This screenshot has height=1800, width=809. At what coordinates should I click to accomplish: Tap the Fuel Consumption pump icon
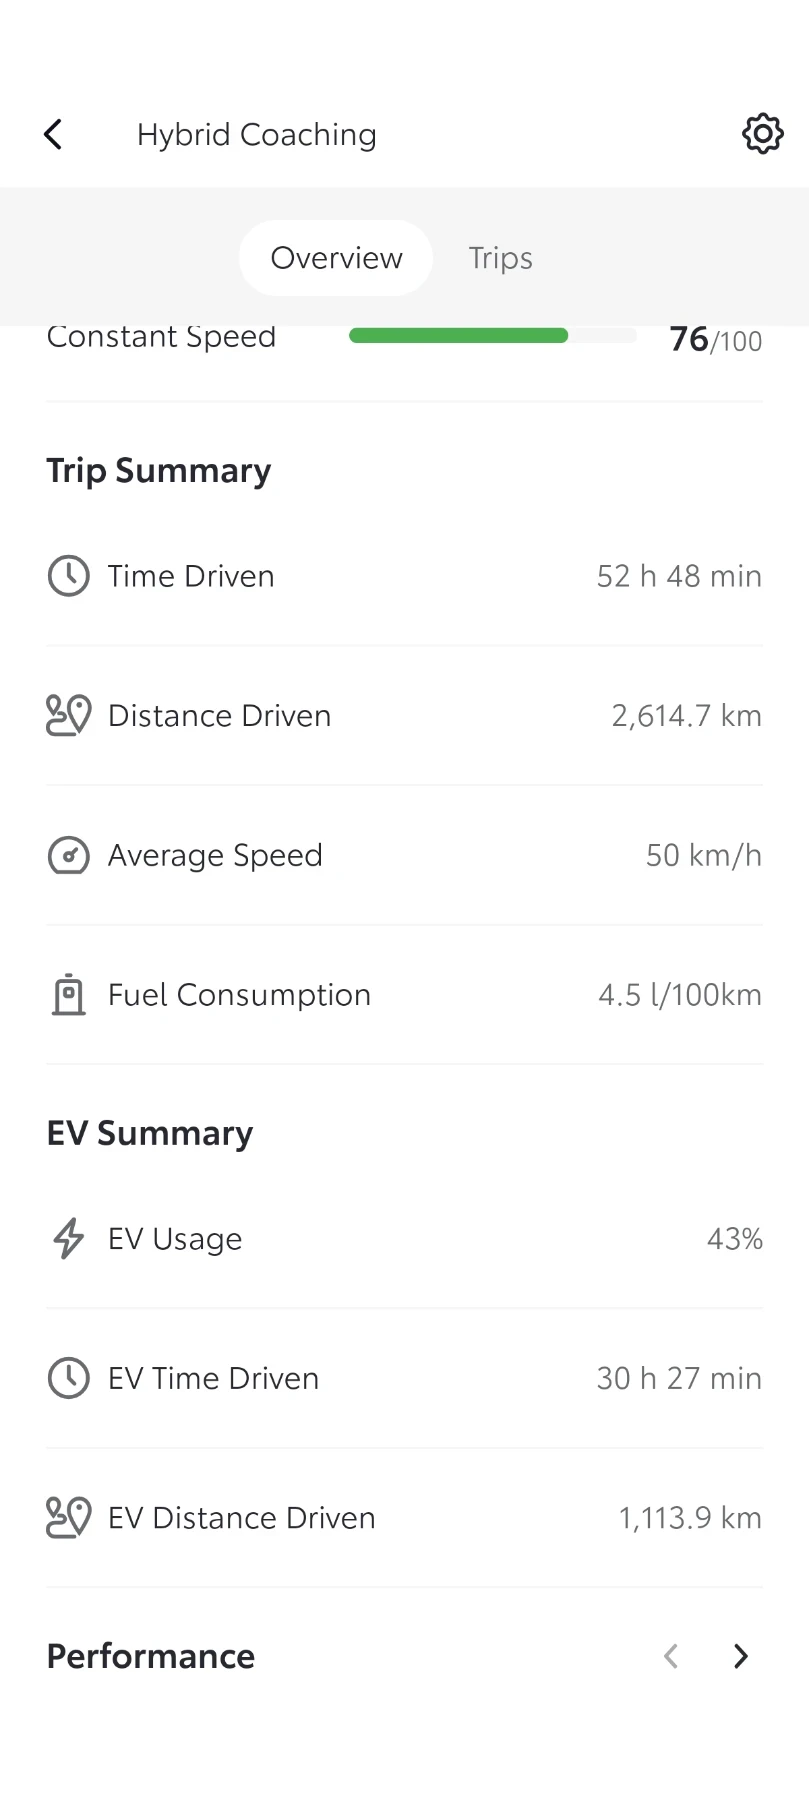point(69,995)
